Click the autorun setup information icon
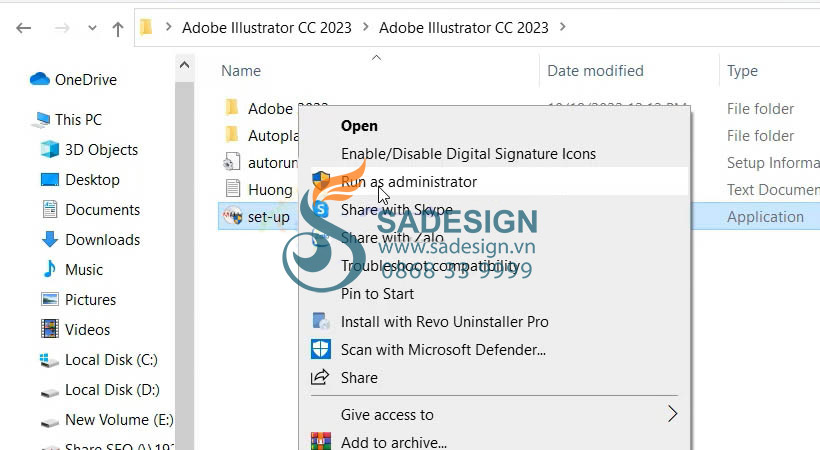Viewport: 820px width, 450px height. [x=232, y=162]
